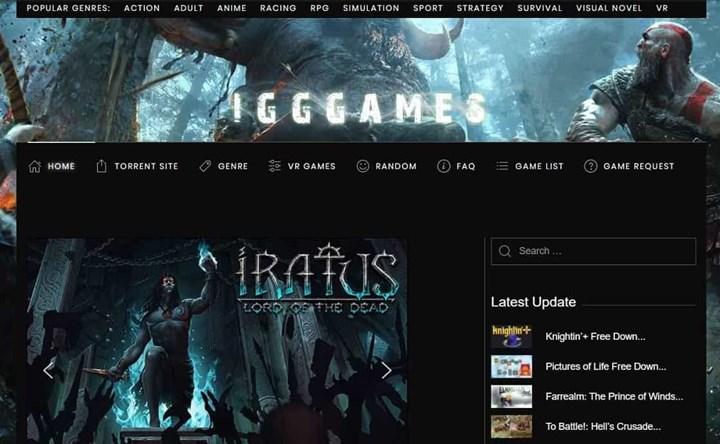The width and height of the screenshot is (720, 444).
Task: Select the Action genre in top bar
Action: click(142, 8)
